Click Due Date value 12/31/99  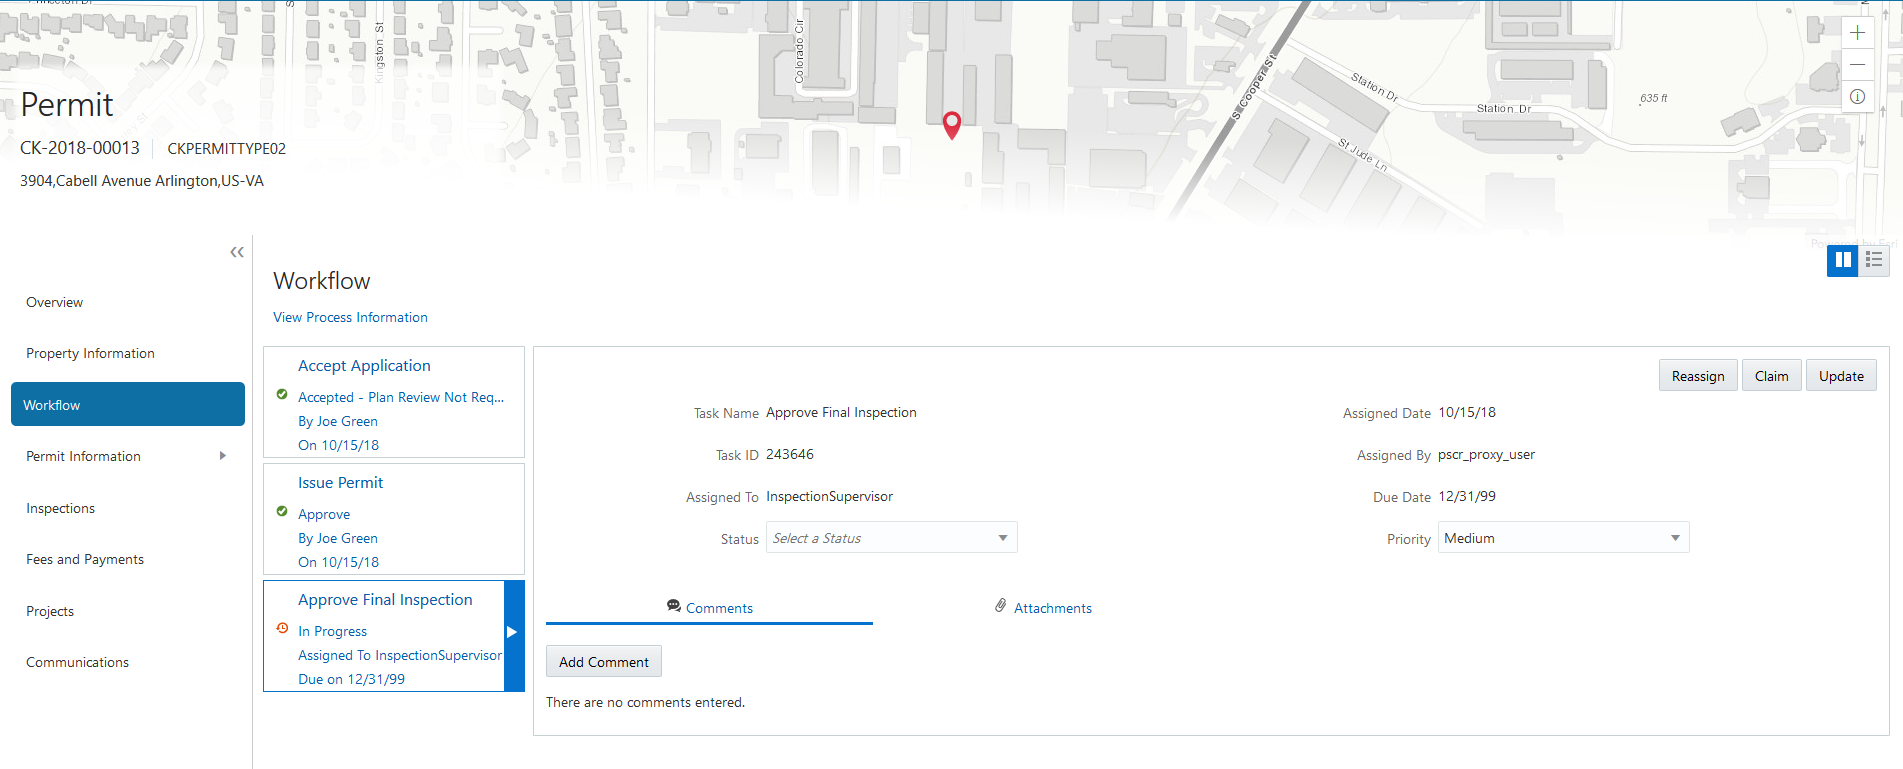tap(1467, 496)
